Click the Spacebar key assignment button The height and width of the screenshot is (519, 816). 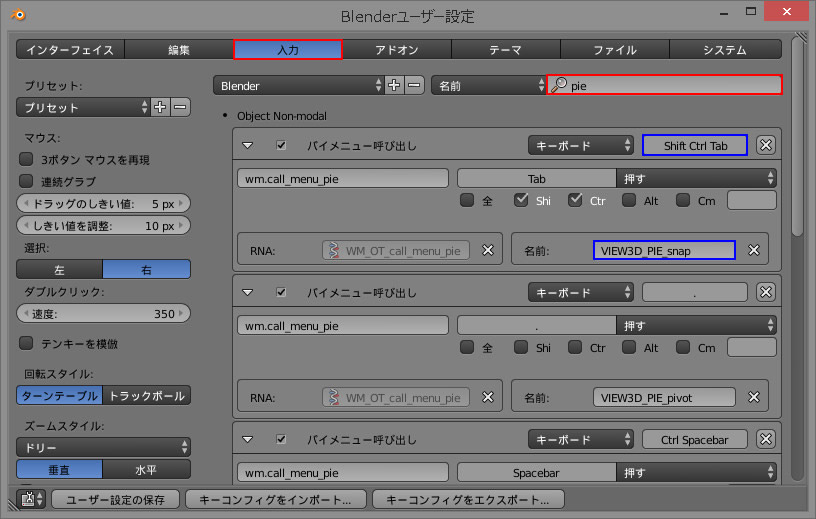pyautogui.click(x=537, y=472)
